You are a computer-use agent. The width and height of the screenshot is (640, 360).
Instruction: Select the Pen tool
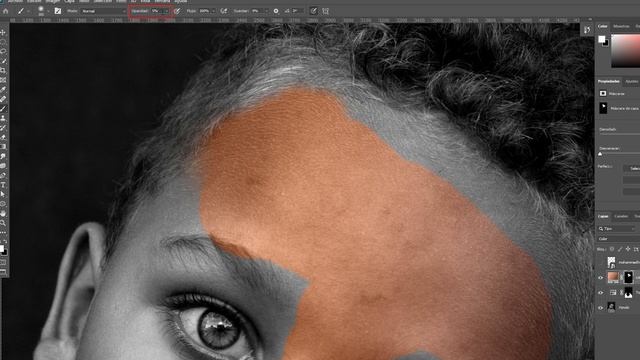click(x=3, y=176)
